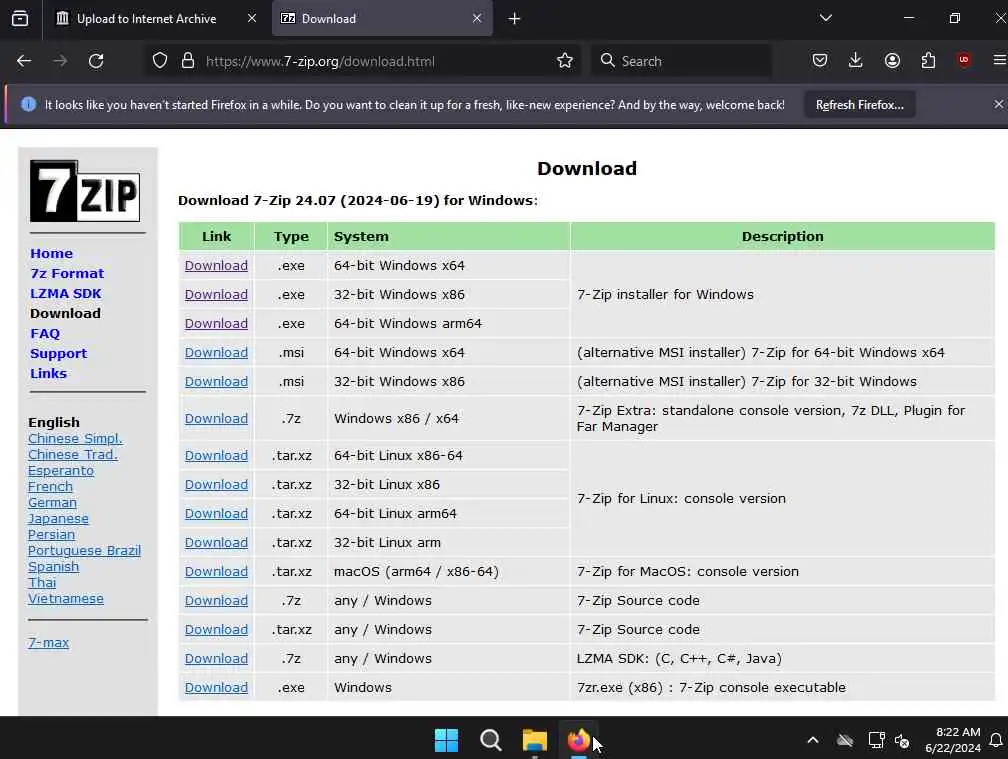Open Home in the sidebar menu

(51, 253)
